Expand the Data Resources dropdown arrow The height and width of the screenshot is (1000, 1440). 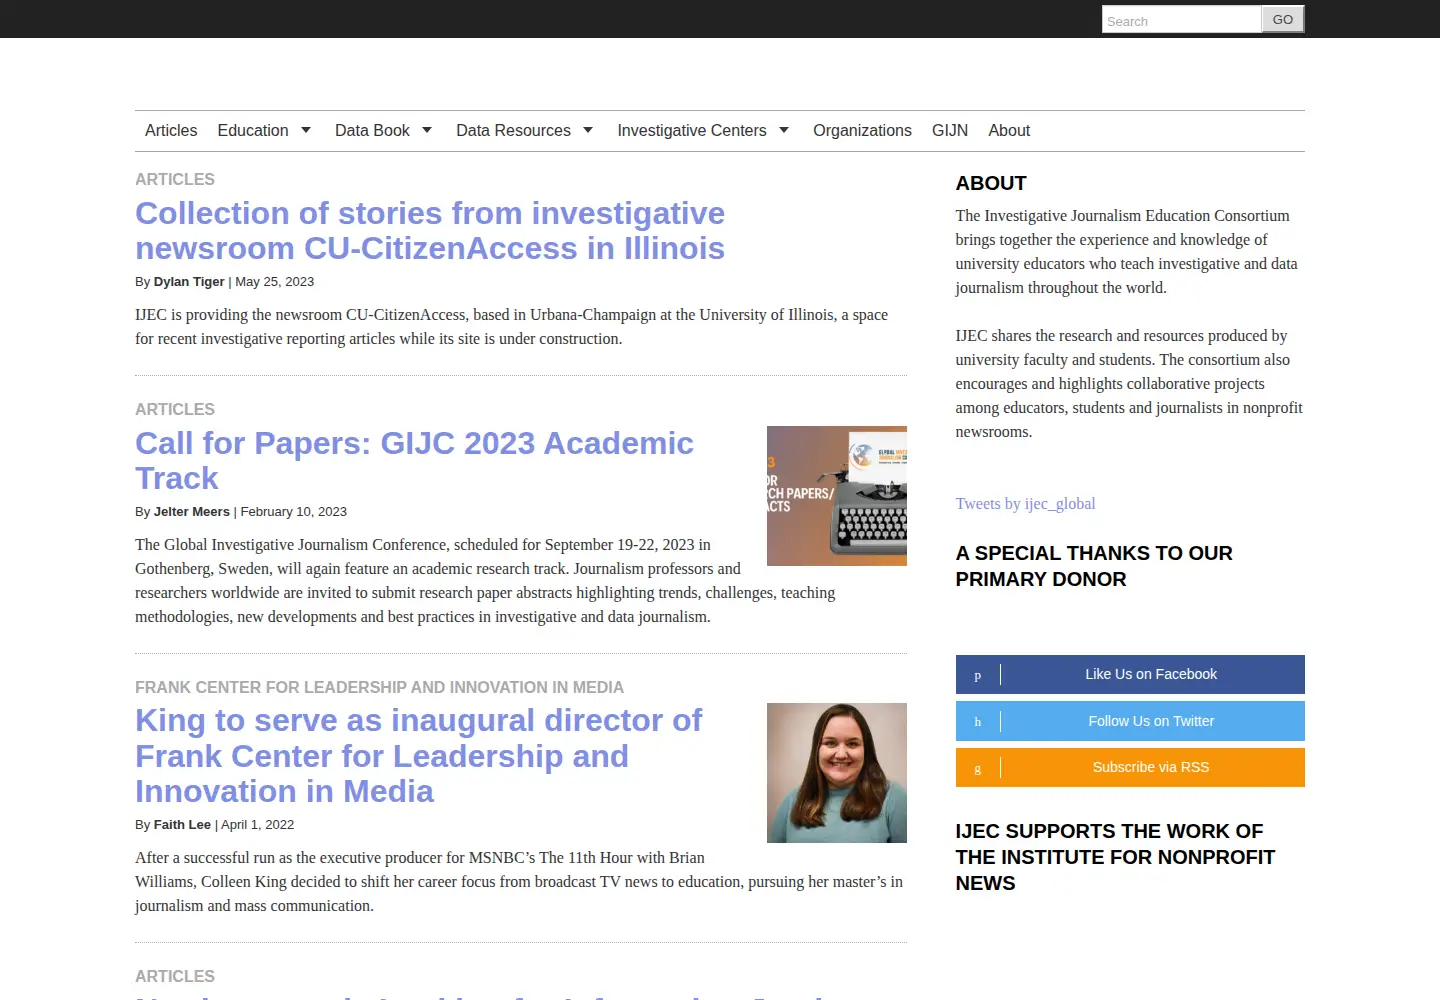(588, 131)
